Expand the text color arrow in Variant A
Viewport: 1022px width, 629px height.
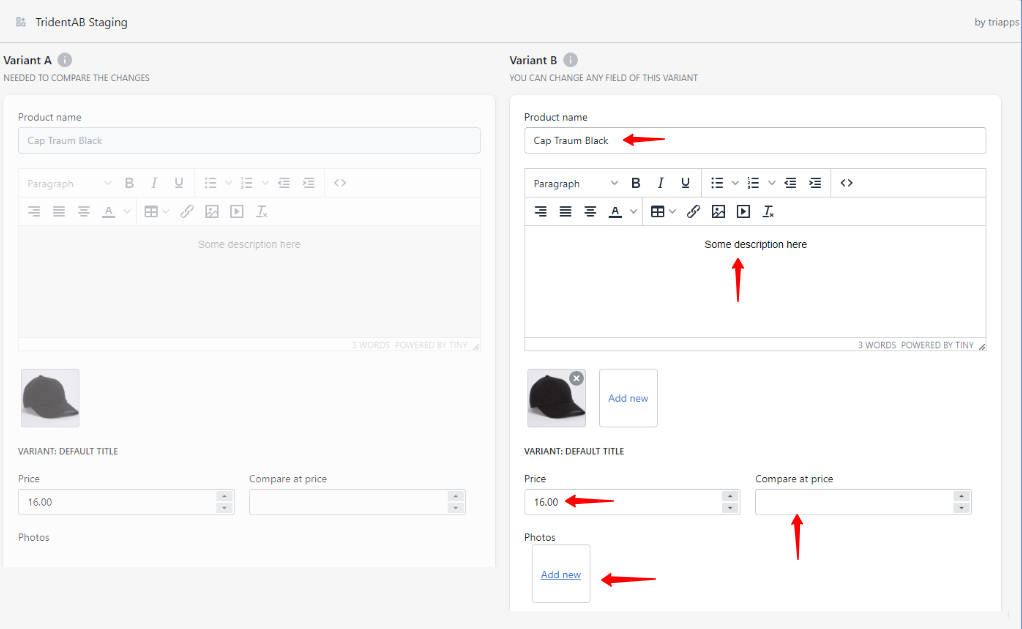127,212
